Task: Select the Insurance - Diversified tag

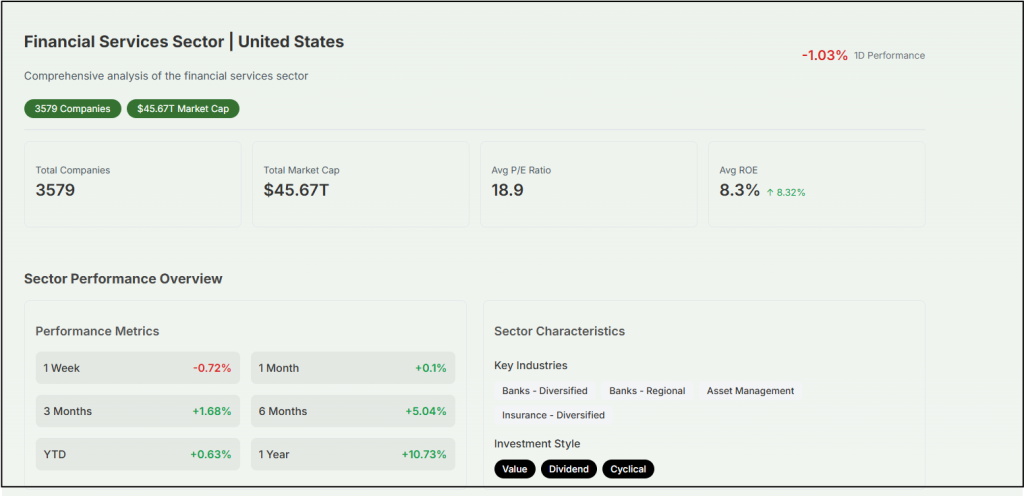Action: 553,415
